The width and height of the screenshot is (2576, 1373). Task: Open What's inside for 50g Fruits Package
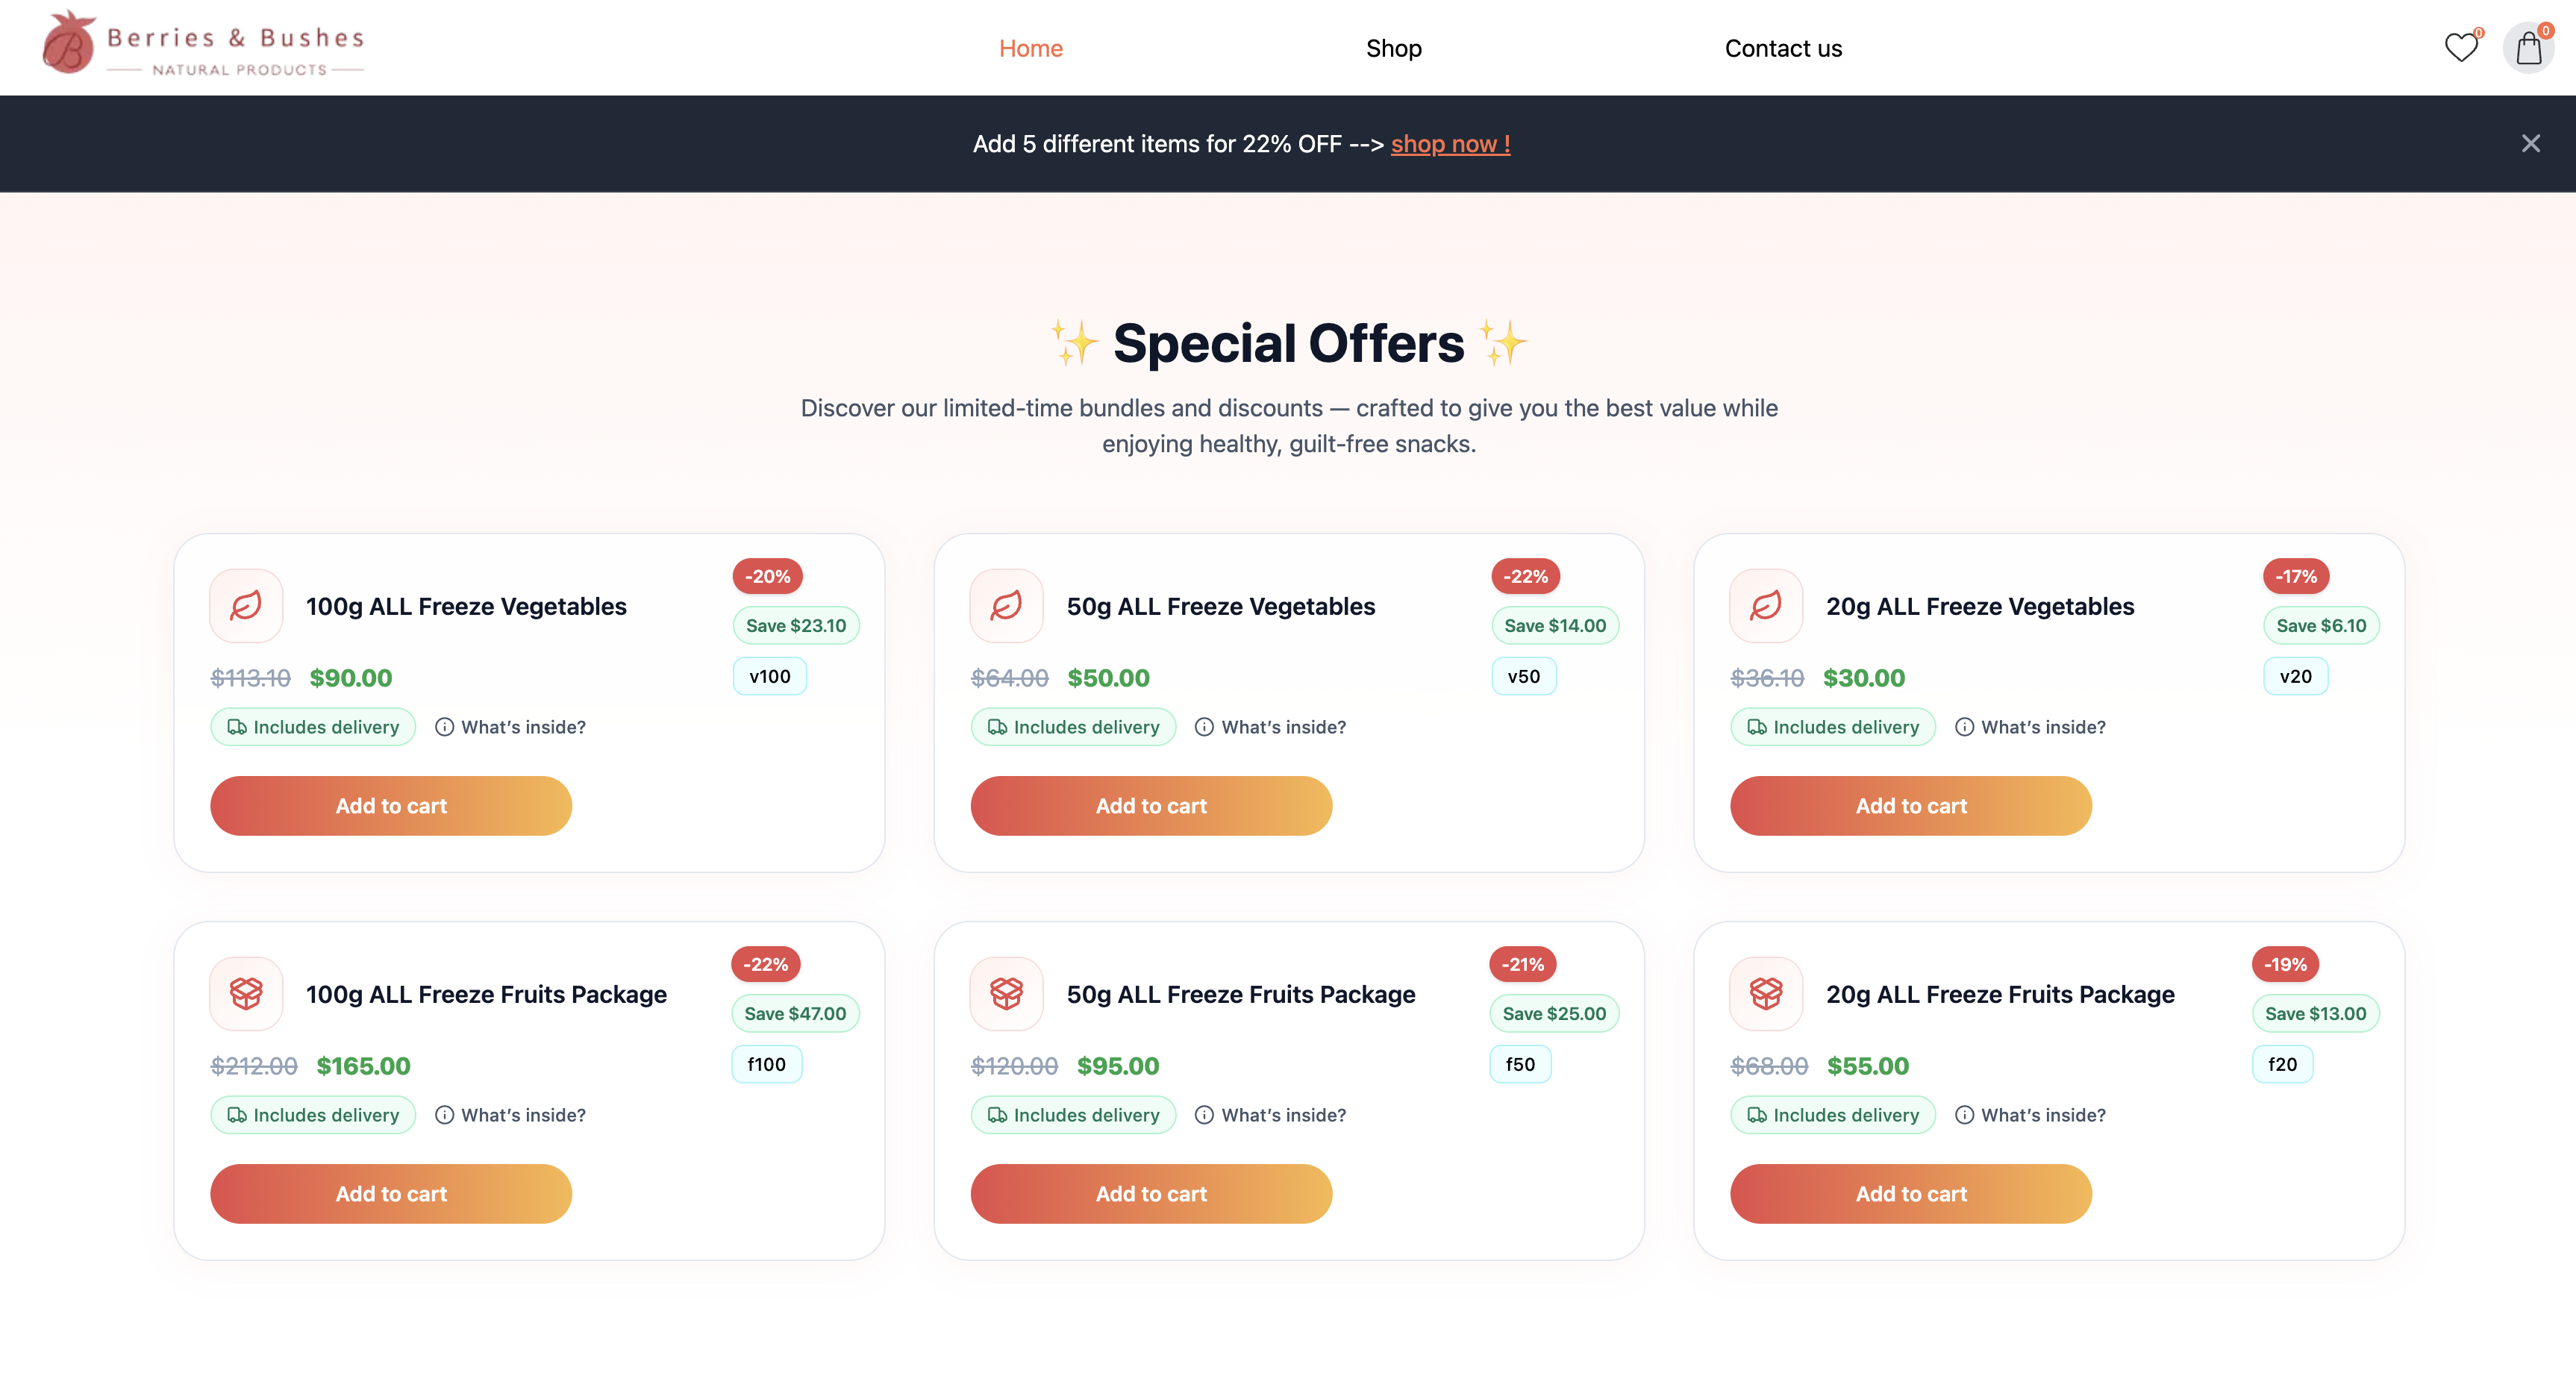[1283, 1115]
